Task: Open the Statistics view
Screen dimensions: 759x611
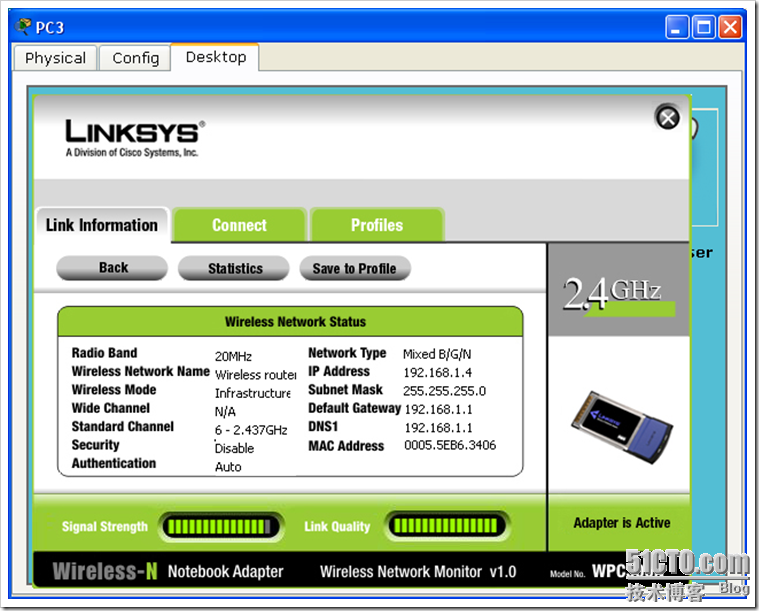Action: point(234,268)
